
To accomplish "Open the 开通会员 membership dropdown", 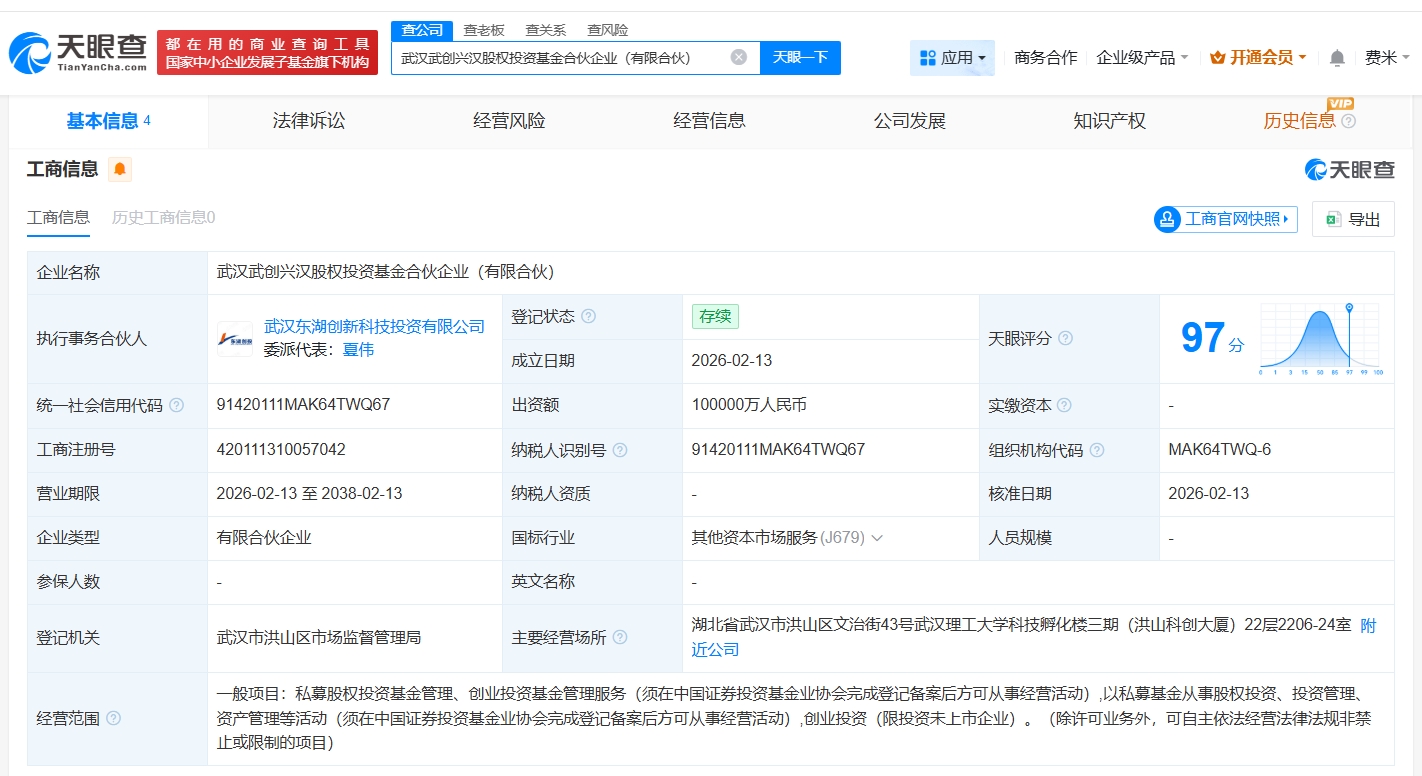I will point(1258,58).
